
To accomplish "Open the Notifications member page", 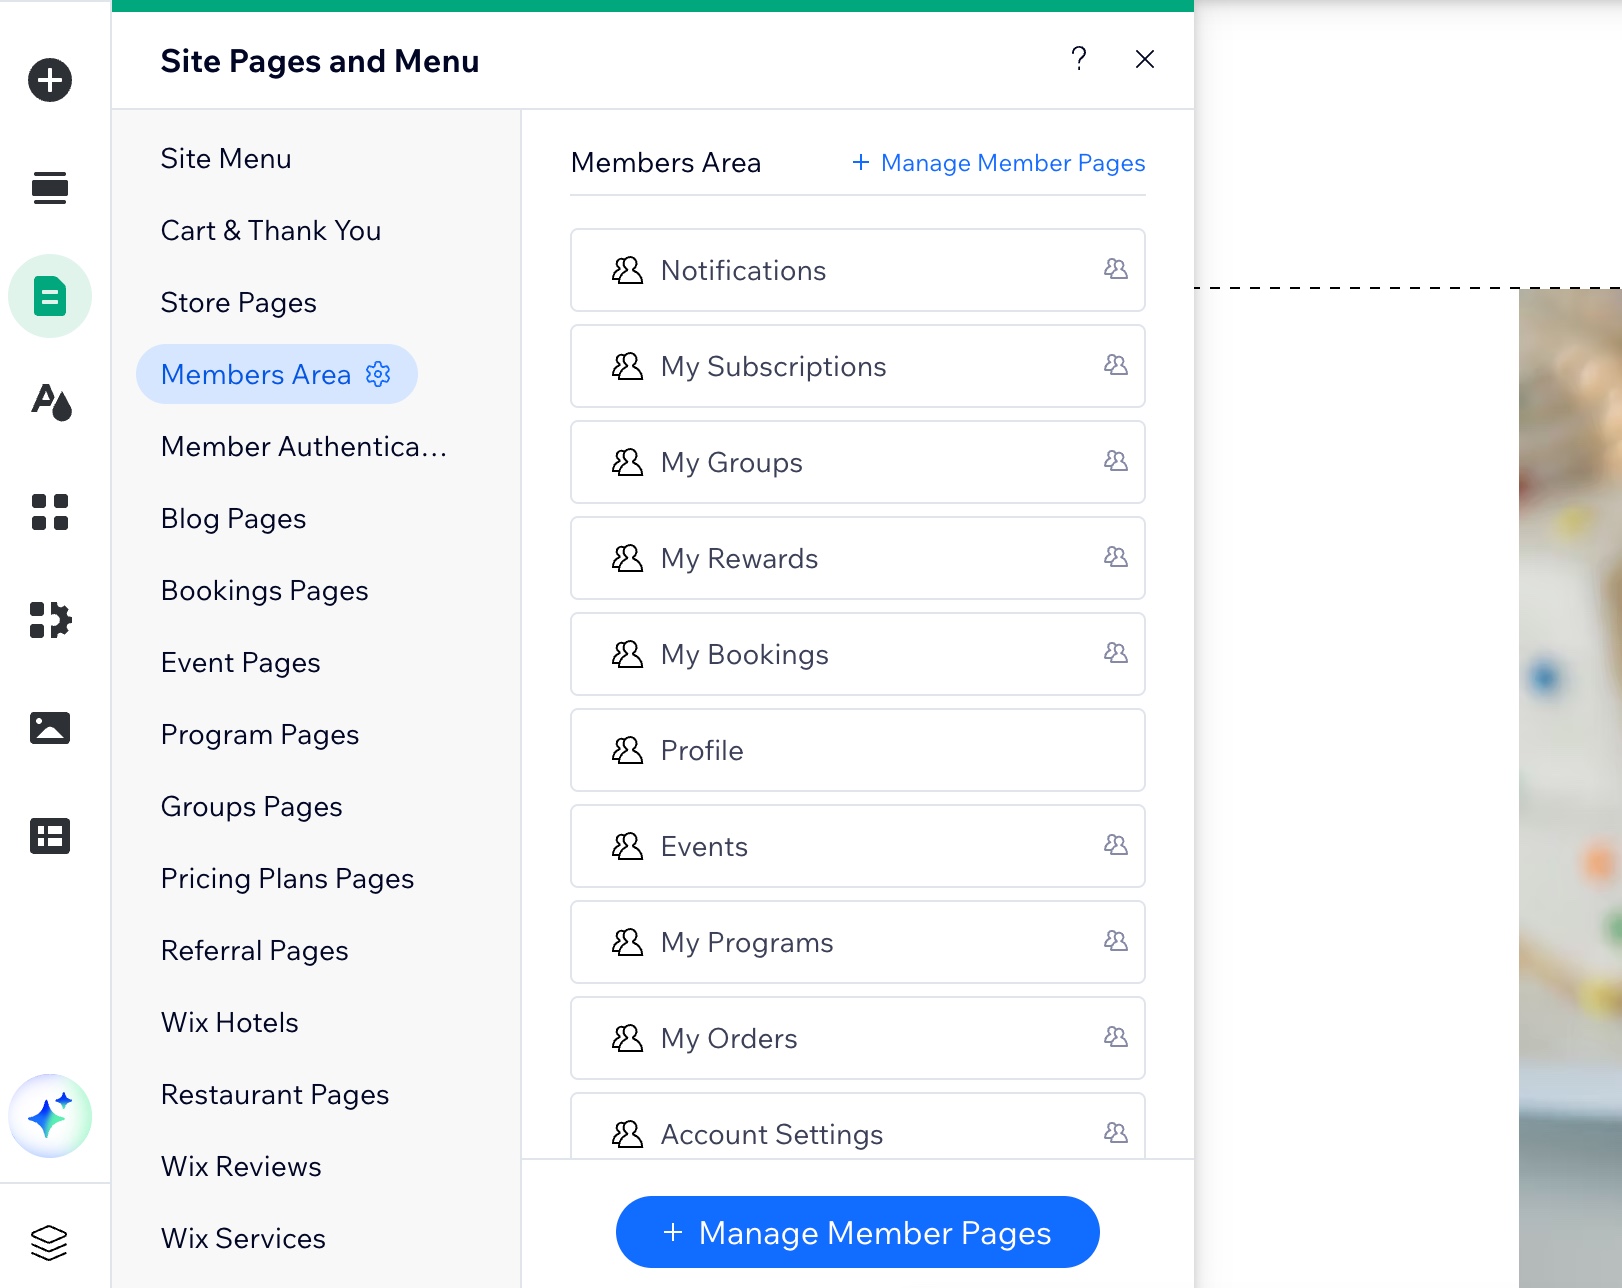I will pos(858,270).
